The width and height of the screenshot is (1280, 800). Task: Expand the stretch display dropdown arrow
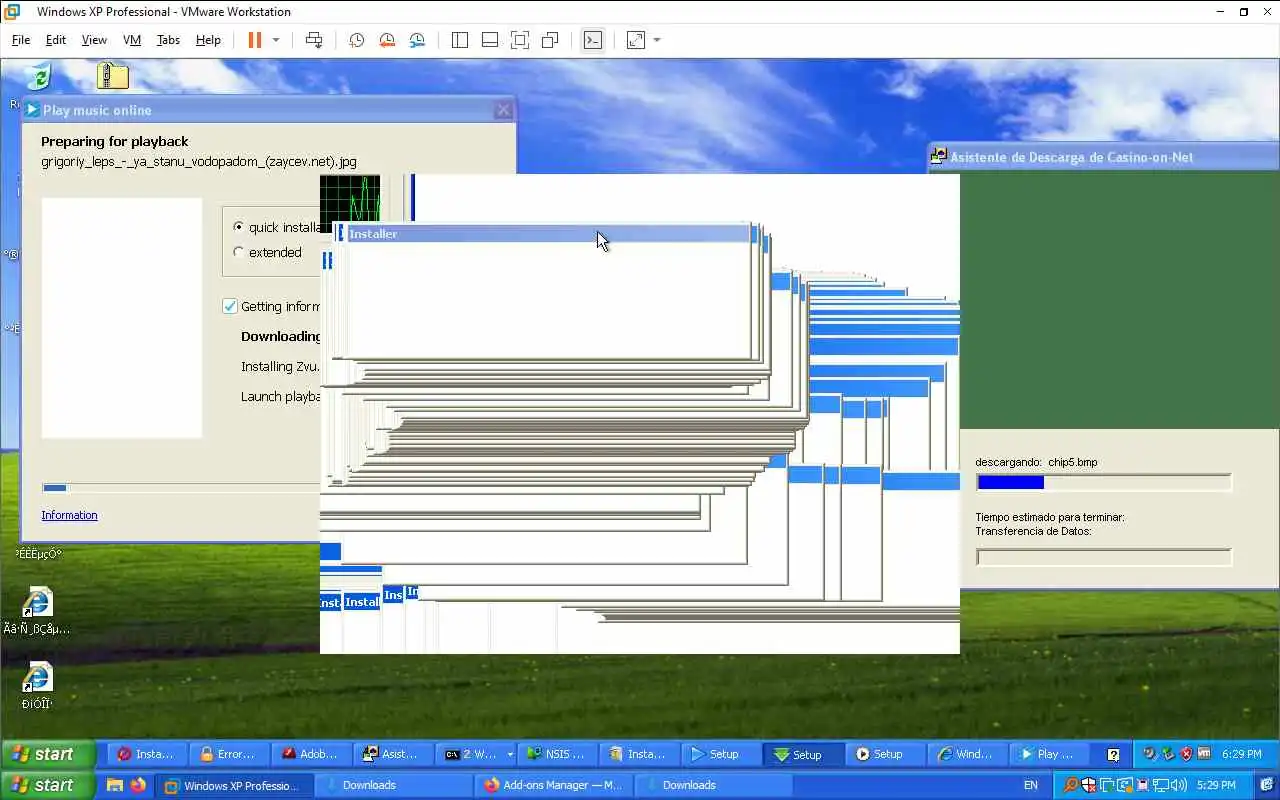pyautogui.click(x=657, y=40)
